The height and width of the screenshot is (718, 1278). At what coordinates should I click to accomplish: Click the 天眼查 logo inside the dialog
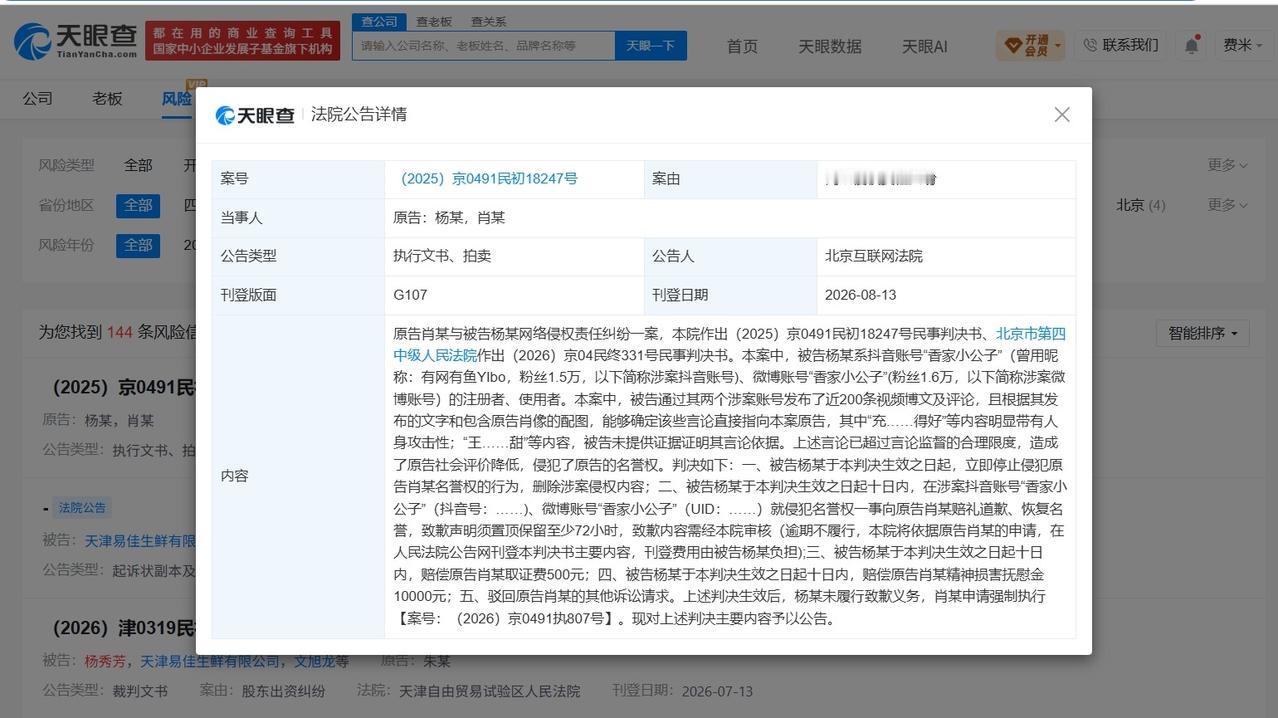[255, 115]
